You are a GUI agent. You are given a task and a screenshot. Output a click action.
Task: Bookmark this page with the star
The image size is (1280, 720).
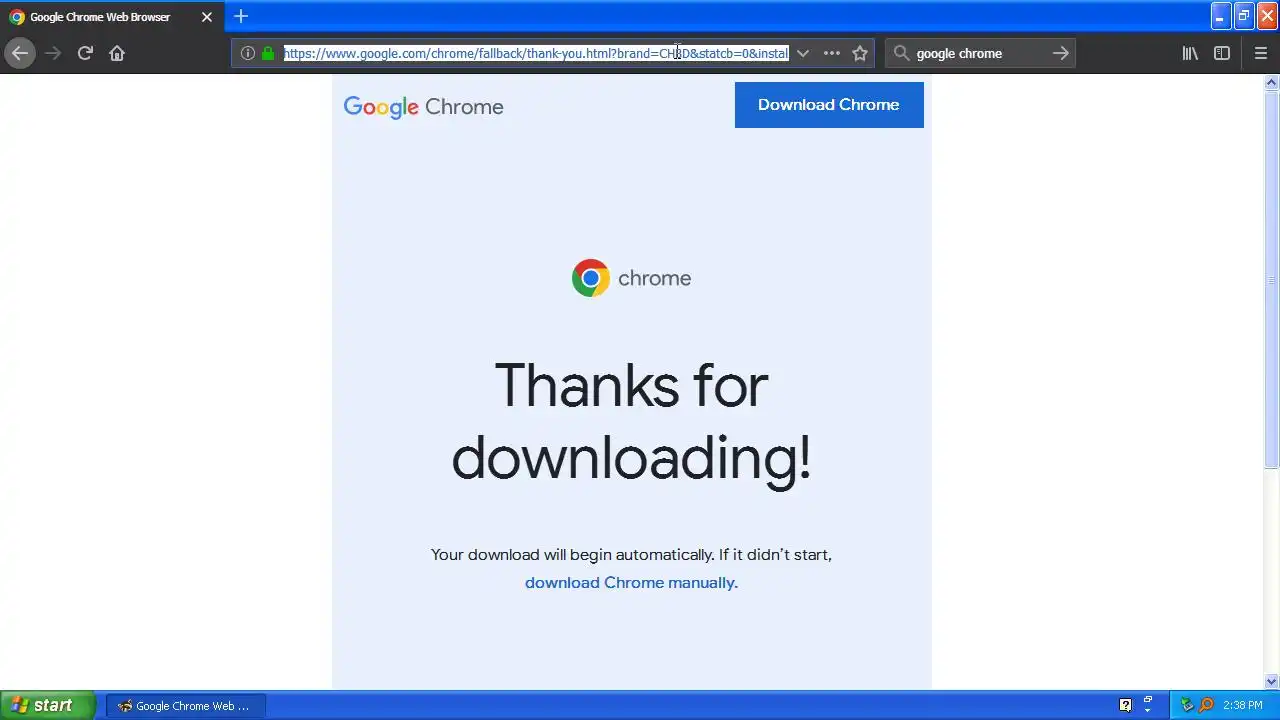(x=860, y=53)
